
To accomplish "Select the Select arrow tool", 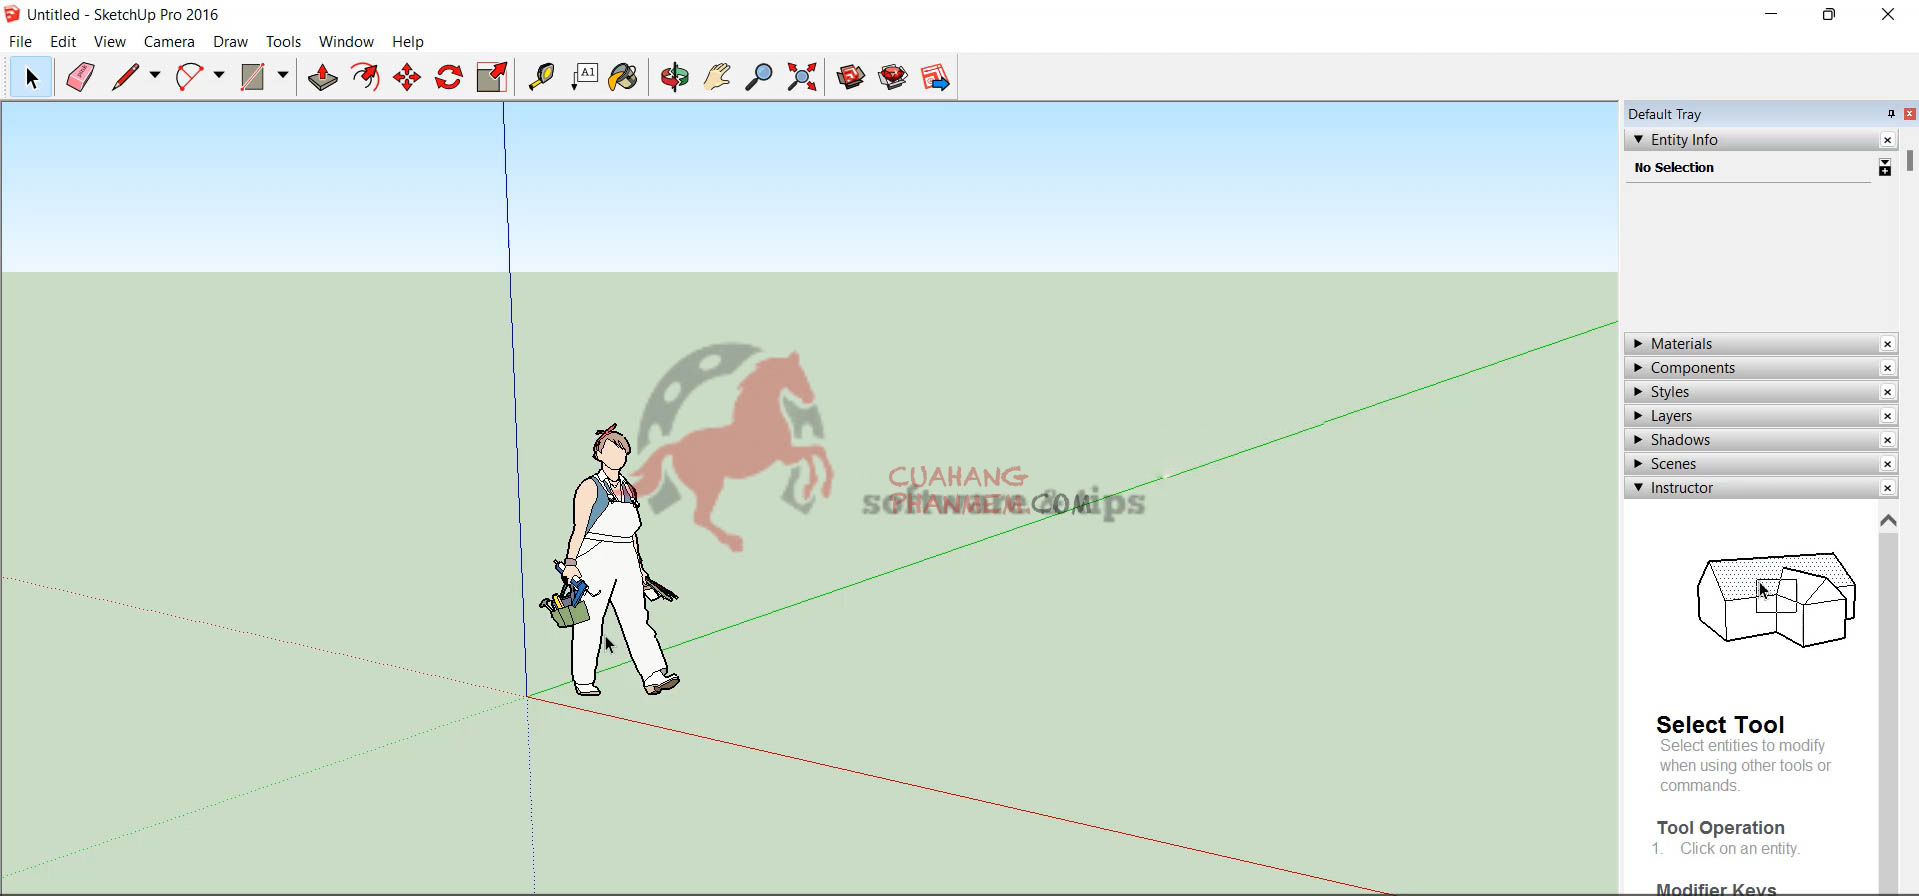I will 31,77.
